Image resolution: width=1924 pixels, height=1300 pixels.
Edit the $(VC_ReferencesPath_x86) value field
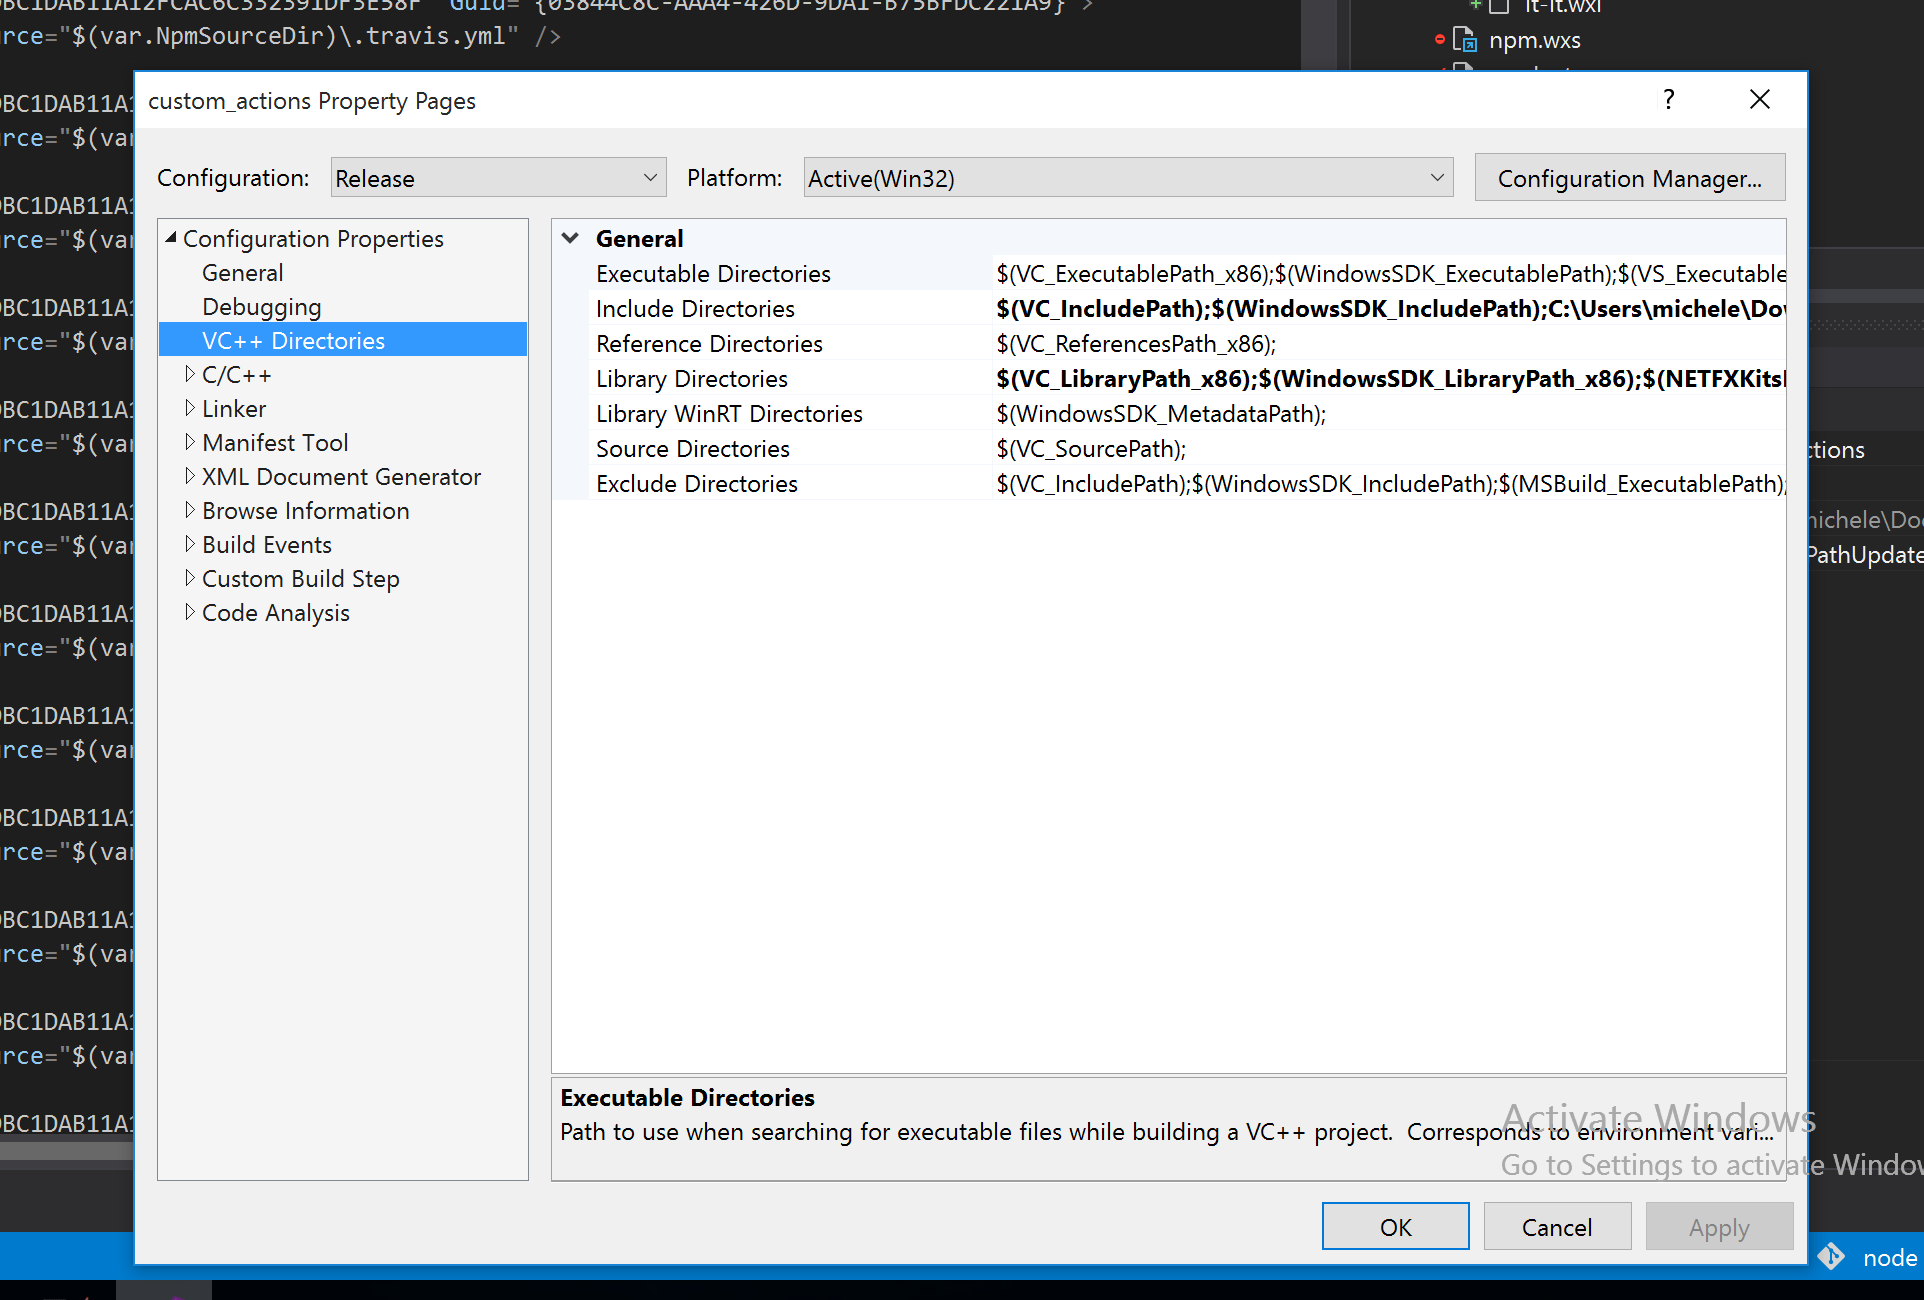coord(1390,344)
